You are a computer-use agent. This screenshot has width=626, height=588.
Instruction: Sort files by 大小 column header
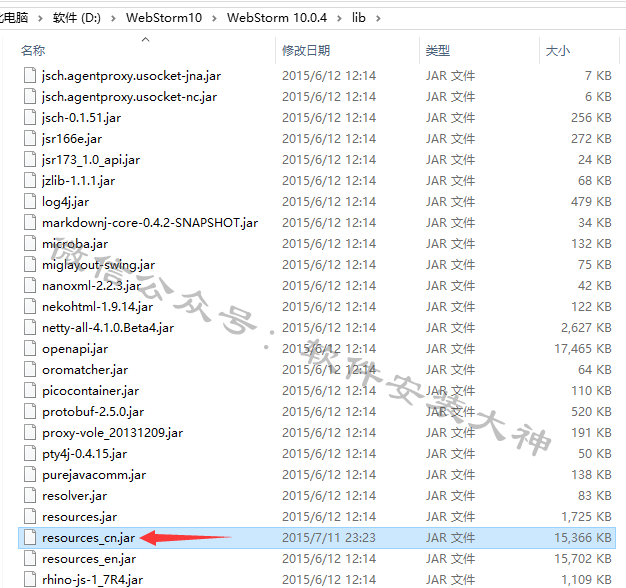coord(557,51)
